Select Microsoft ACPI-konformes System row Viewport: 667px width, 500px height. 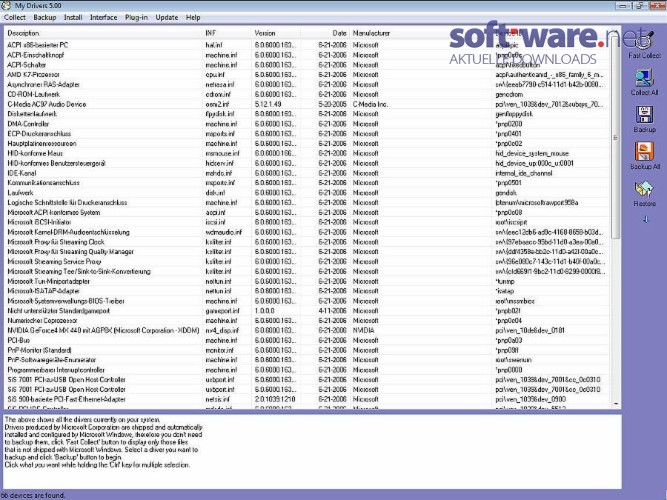306,212
